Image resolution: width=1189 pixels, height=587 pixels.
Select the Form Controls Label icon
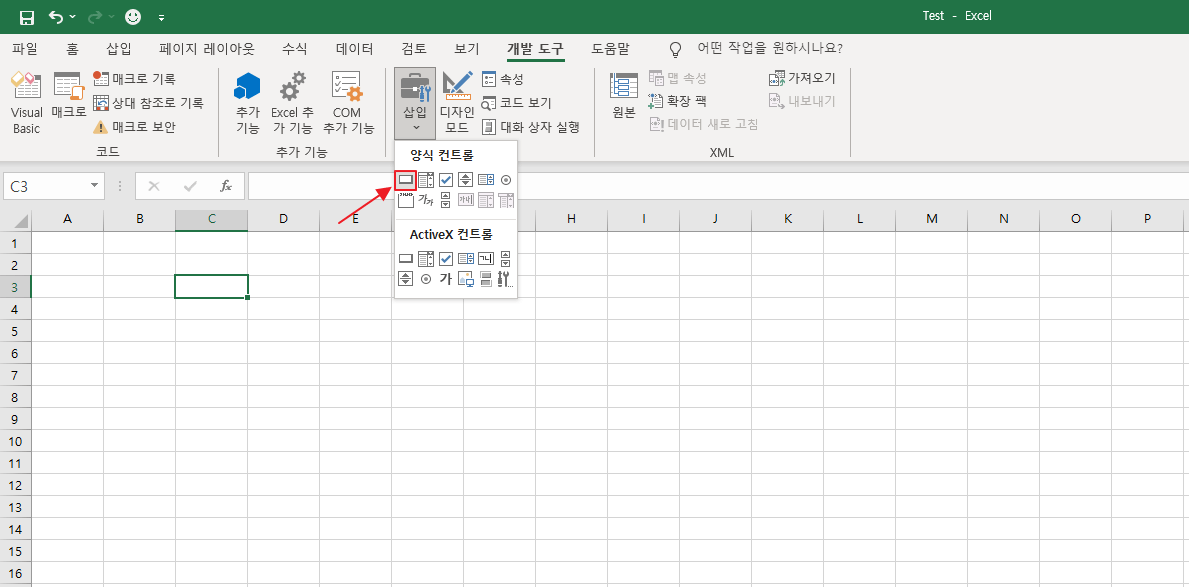click(x=426, y=200)
